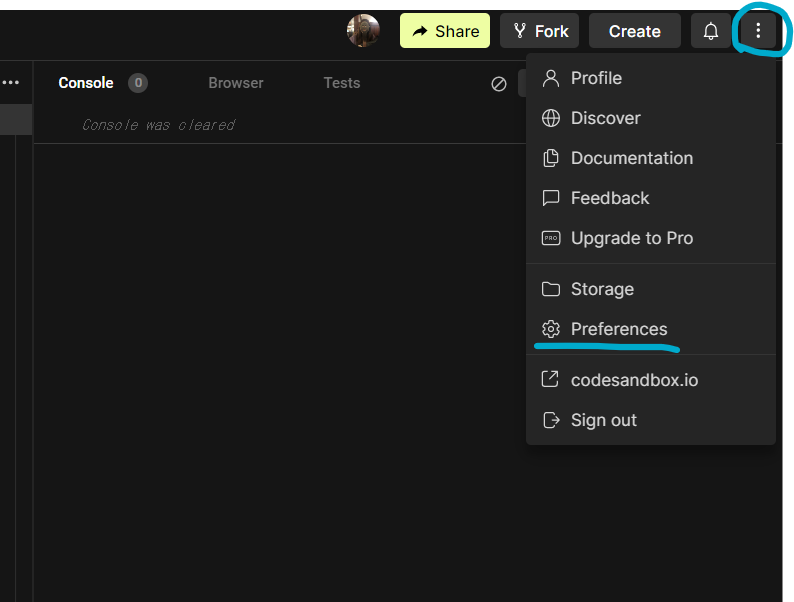Select Upgrade to Pro
Screen dimensions: 794x602
pyautogui.click(x=631, y=238)
